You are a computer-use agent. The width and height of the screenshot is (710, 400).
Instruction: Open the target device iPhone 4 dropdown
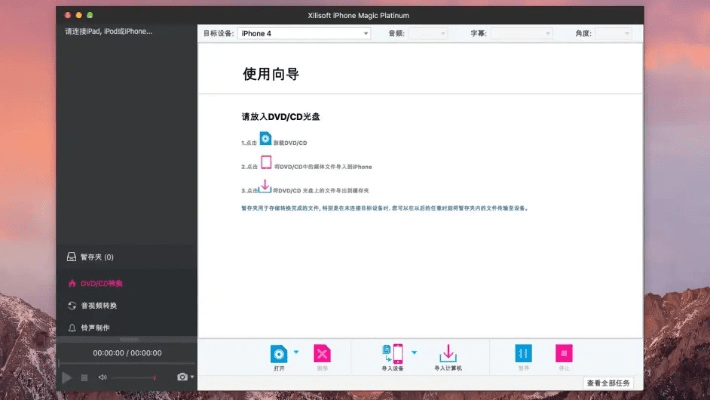303,33
